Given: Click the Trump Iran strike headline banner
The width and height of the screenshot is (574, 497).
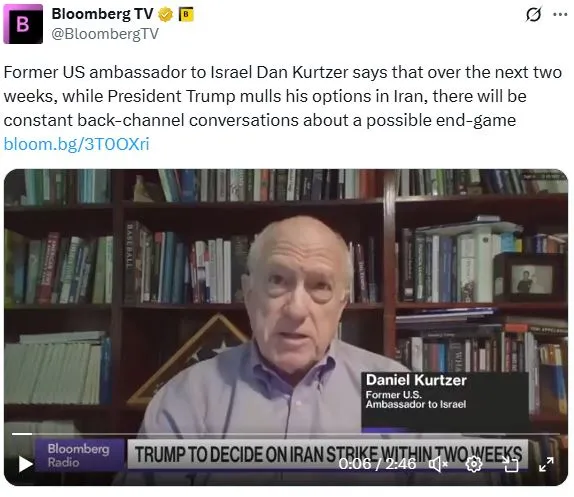Looking at the screenshot, I should click(x=328, y=454).
